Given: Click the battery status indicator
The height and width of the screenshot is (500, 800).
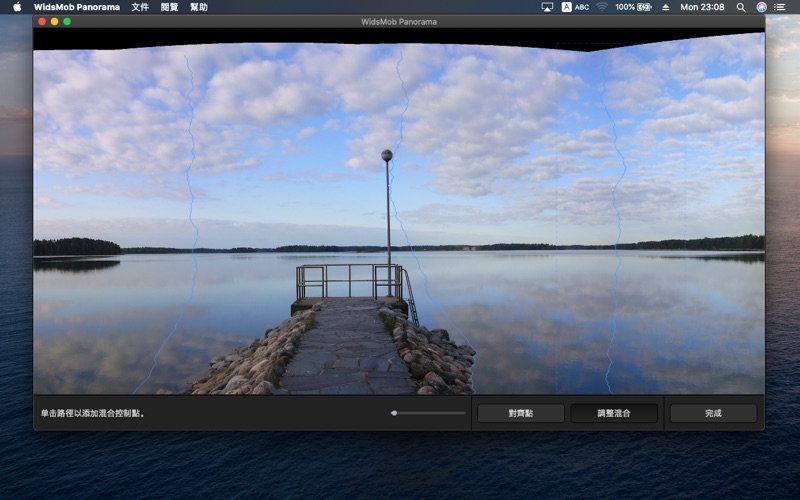Looking at the screenshot, I should click(634, 7).
